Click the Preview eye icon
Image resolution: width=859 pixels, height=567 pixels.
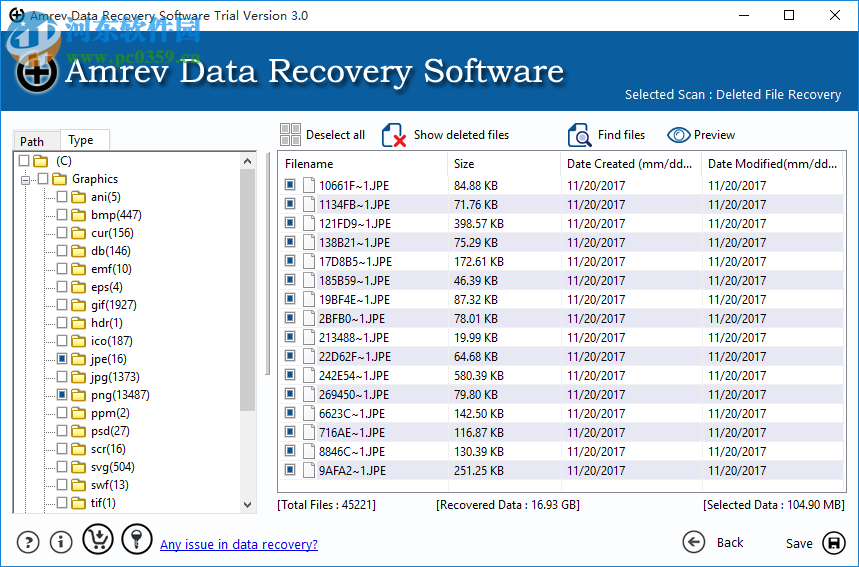click(x=678, y=134)
